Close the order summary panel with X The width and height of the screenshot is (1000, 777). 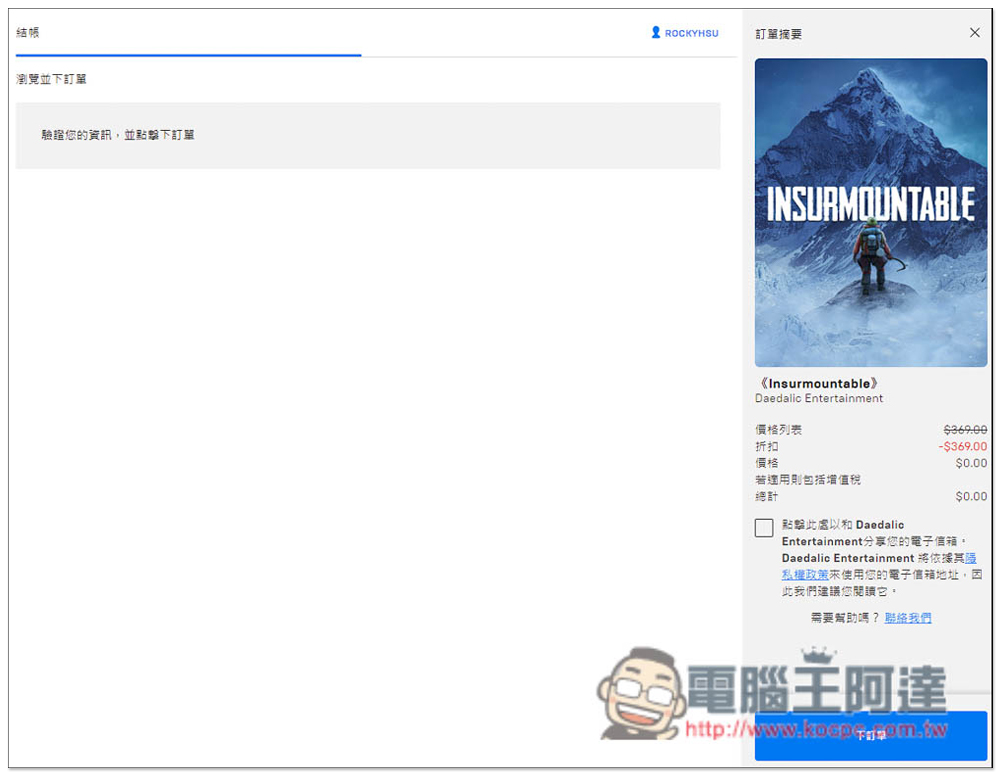coord(975,33)
